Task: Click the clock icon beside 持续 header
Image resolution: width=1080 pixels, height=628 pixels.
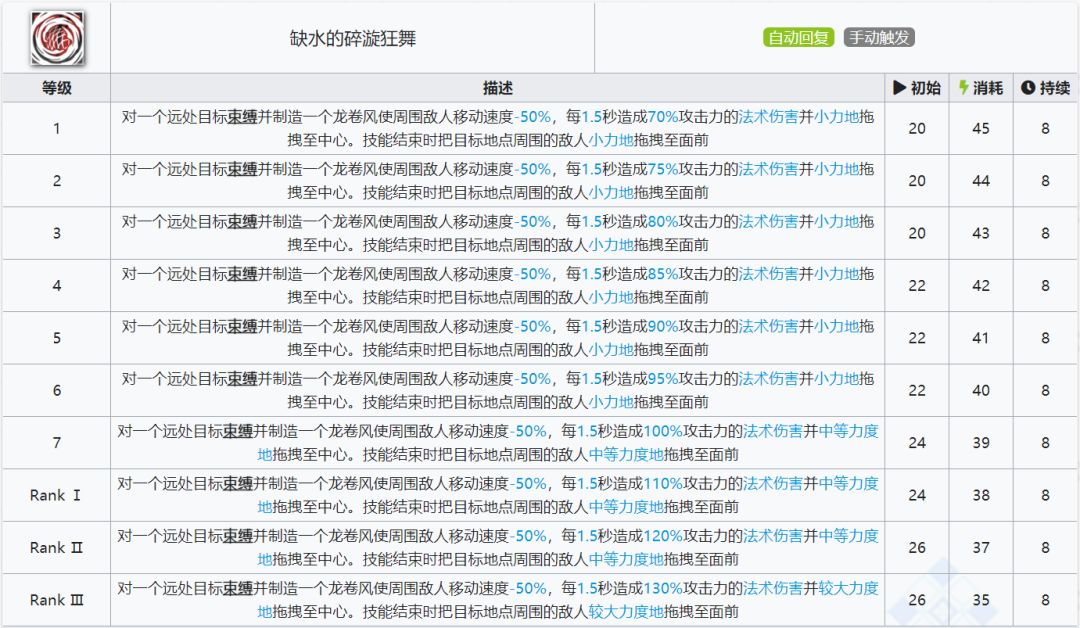Action: coord(1027,88)
